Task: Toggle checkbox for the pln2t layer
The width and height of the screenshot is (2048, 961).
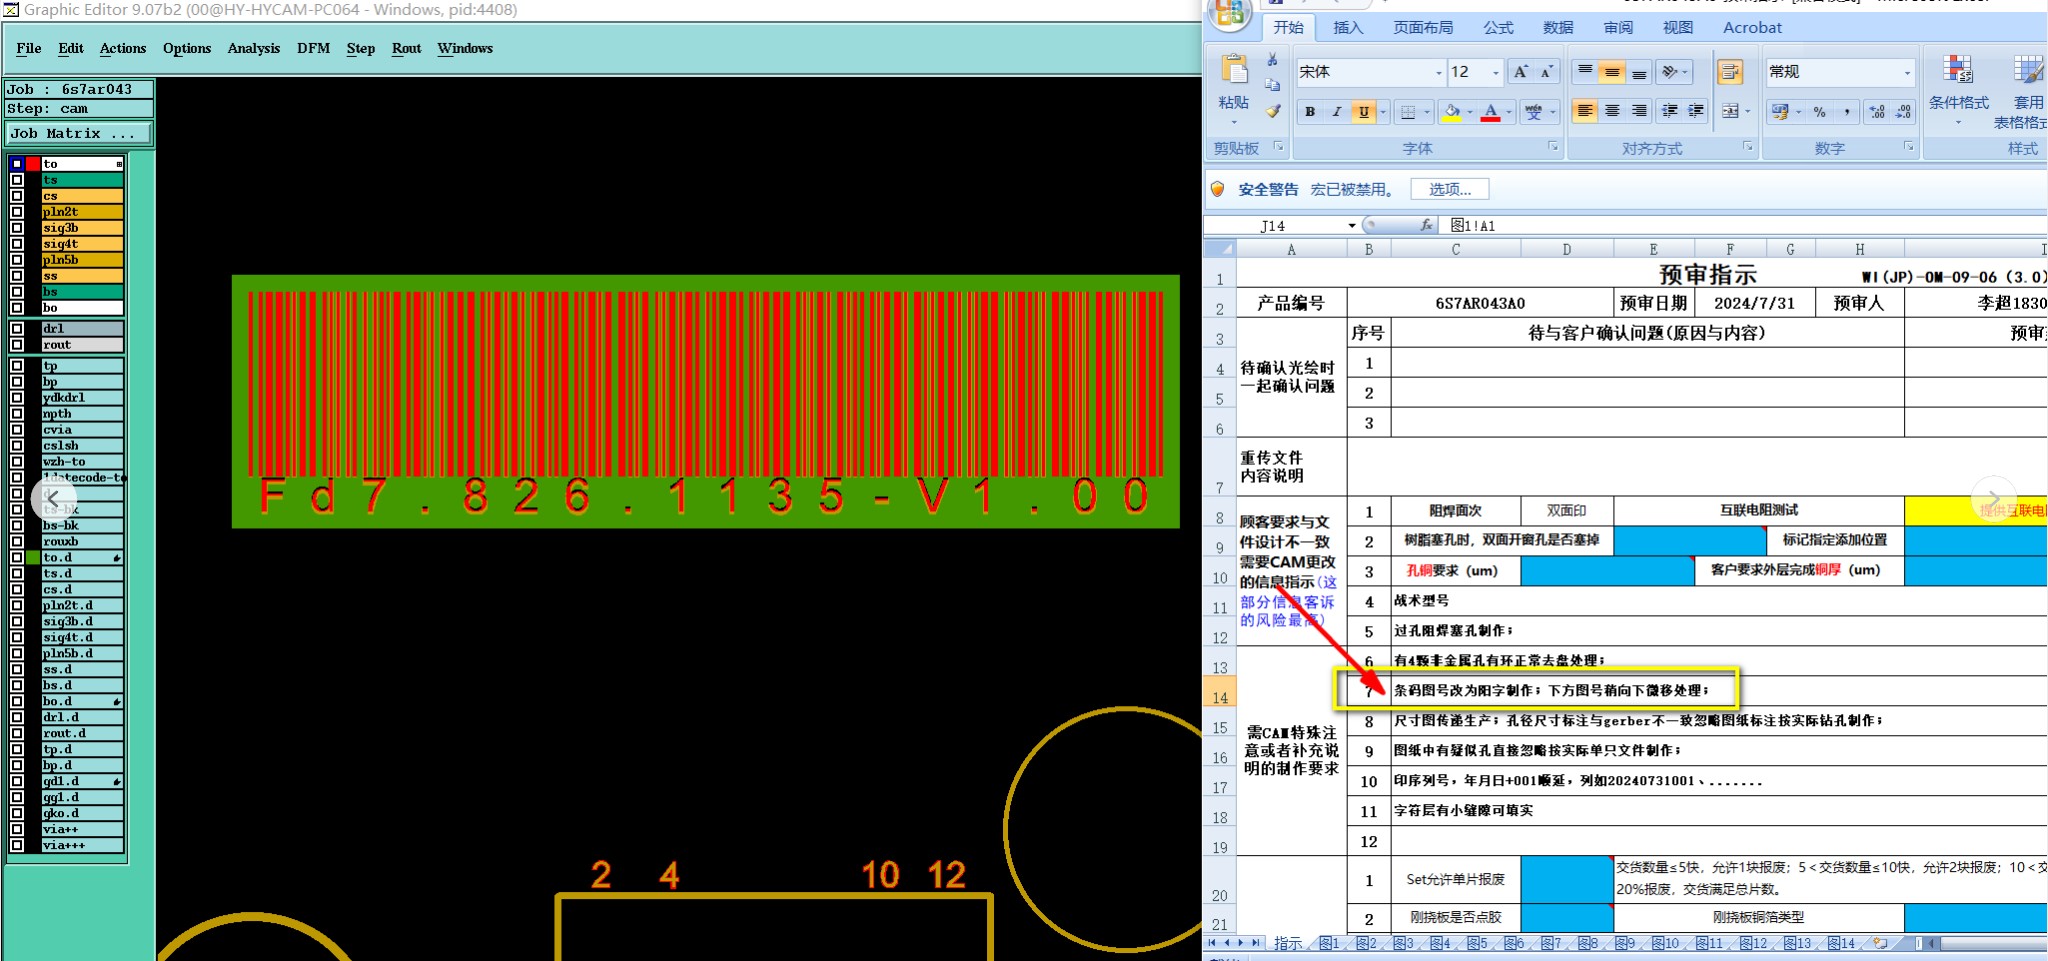Action: (17, 212)
